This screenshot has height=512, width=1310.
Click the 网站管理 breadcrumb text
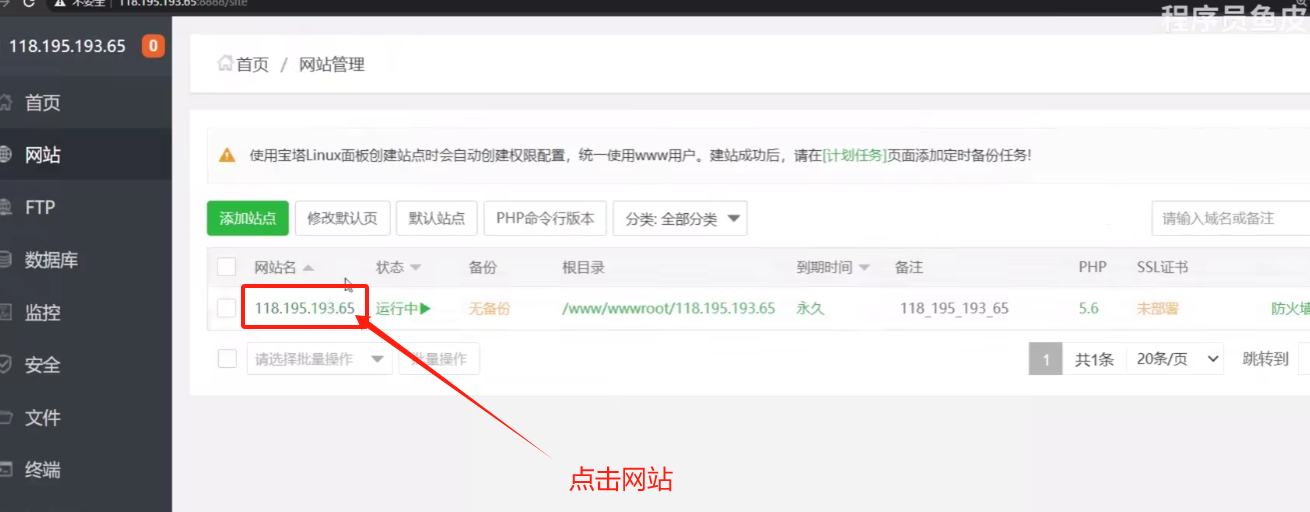click(332, 65)
